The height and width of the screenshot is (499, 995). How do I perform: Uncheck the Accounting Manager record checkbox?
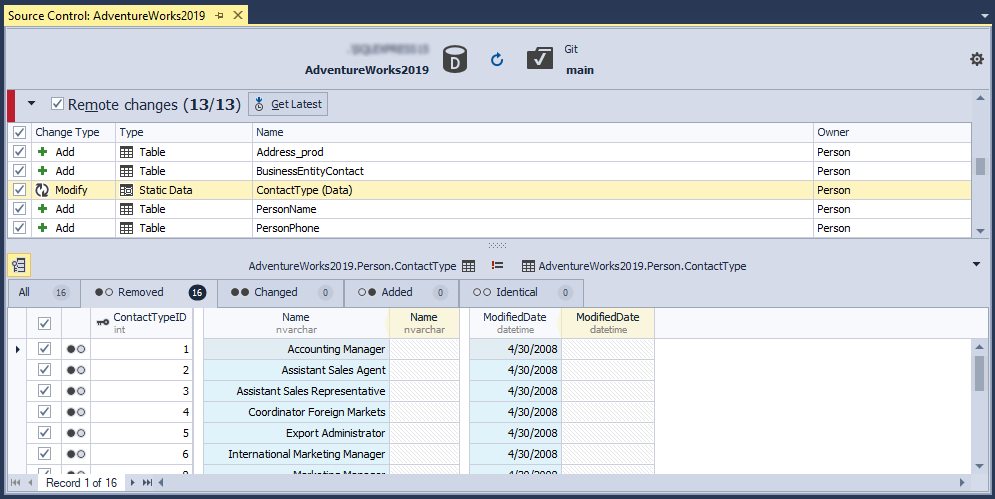point(44,349)
